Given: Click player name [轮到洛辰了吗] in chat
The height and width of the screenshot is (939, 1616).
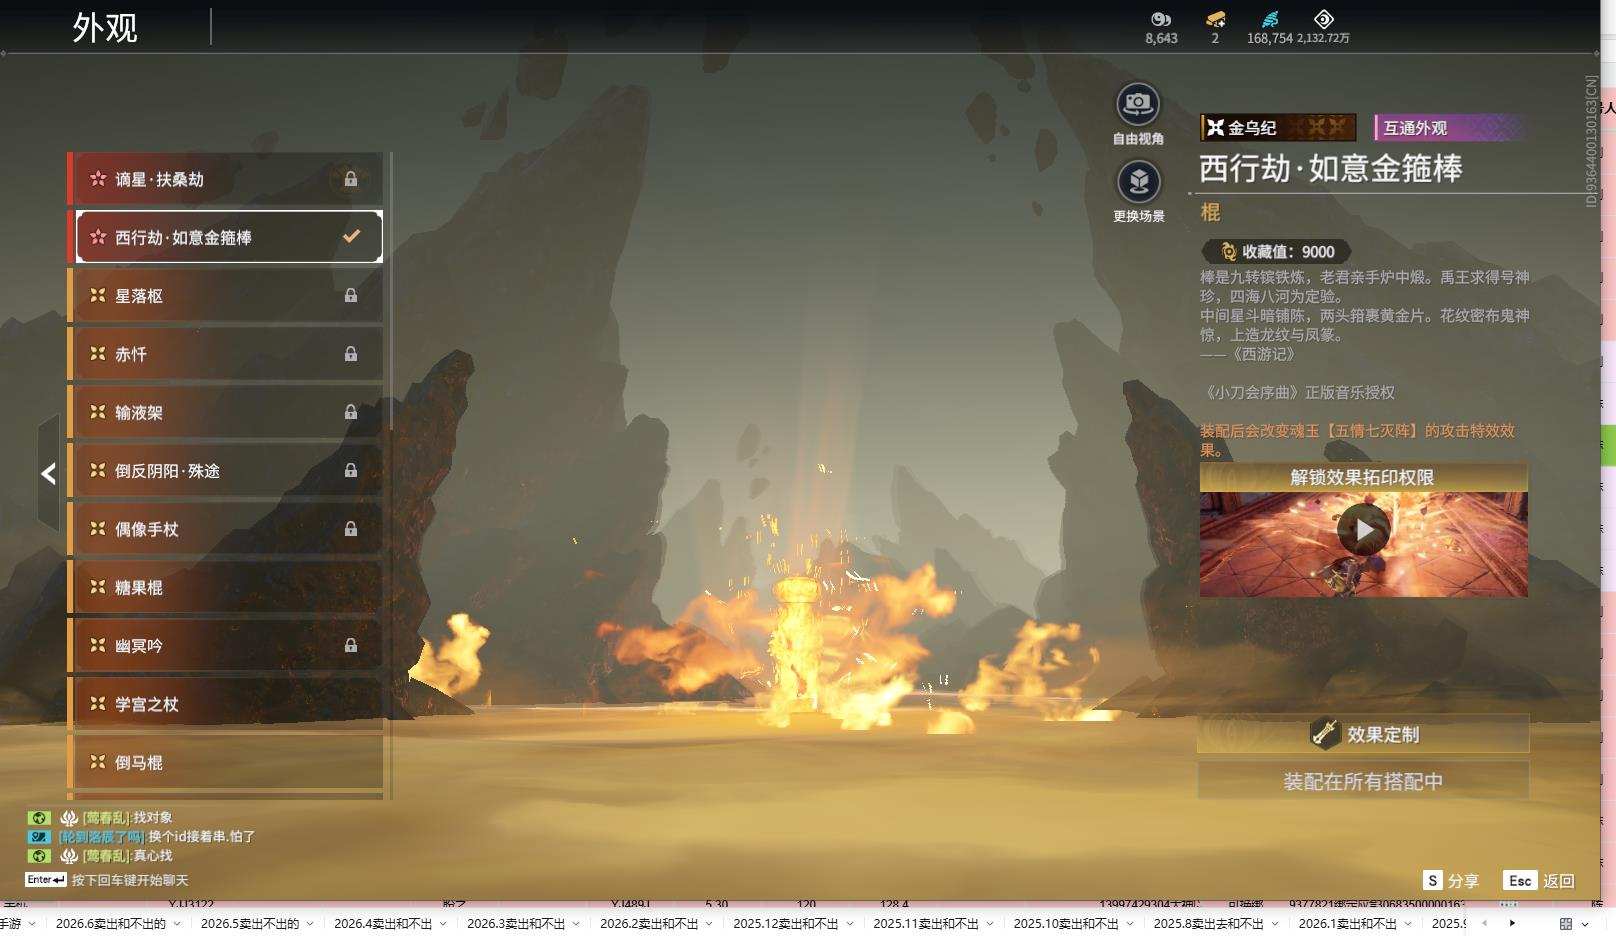Looking at the screenshot, I should [x=102, y=837].
